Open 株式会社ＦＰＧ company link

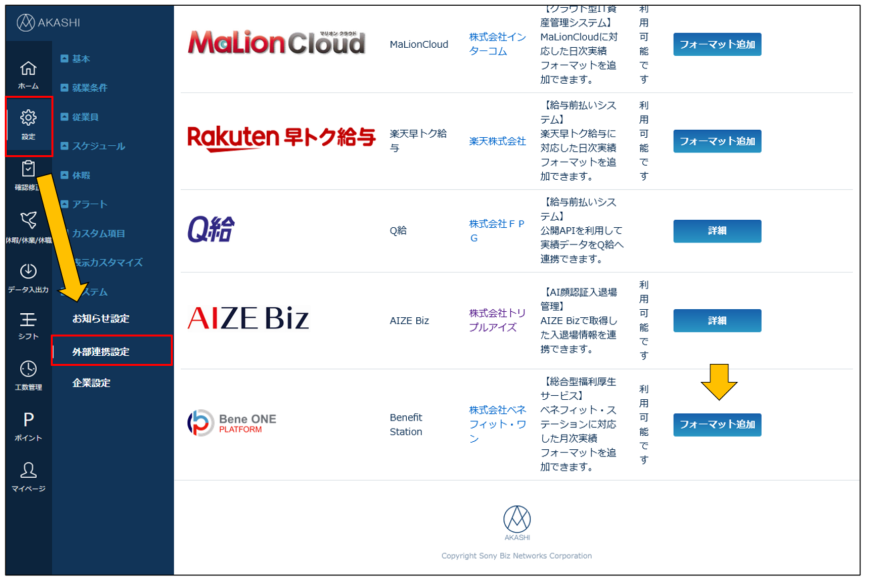click(x=497, y=231)
